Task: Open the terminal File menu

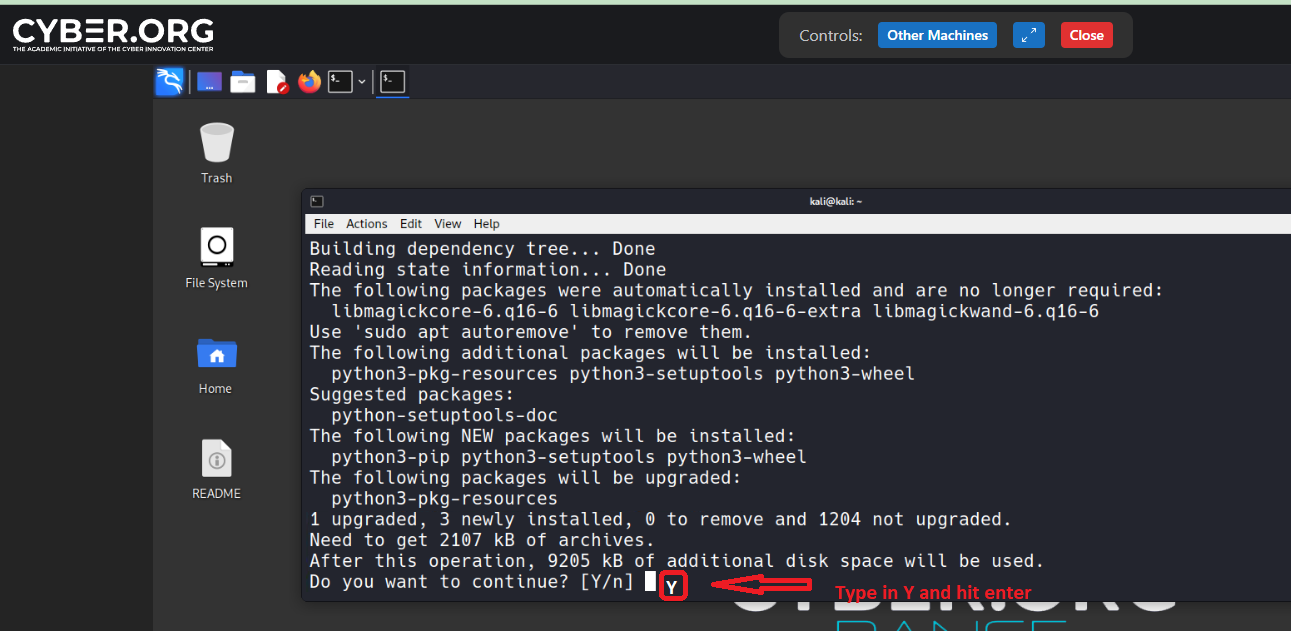Action: coord(324,224)
